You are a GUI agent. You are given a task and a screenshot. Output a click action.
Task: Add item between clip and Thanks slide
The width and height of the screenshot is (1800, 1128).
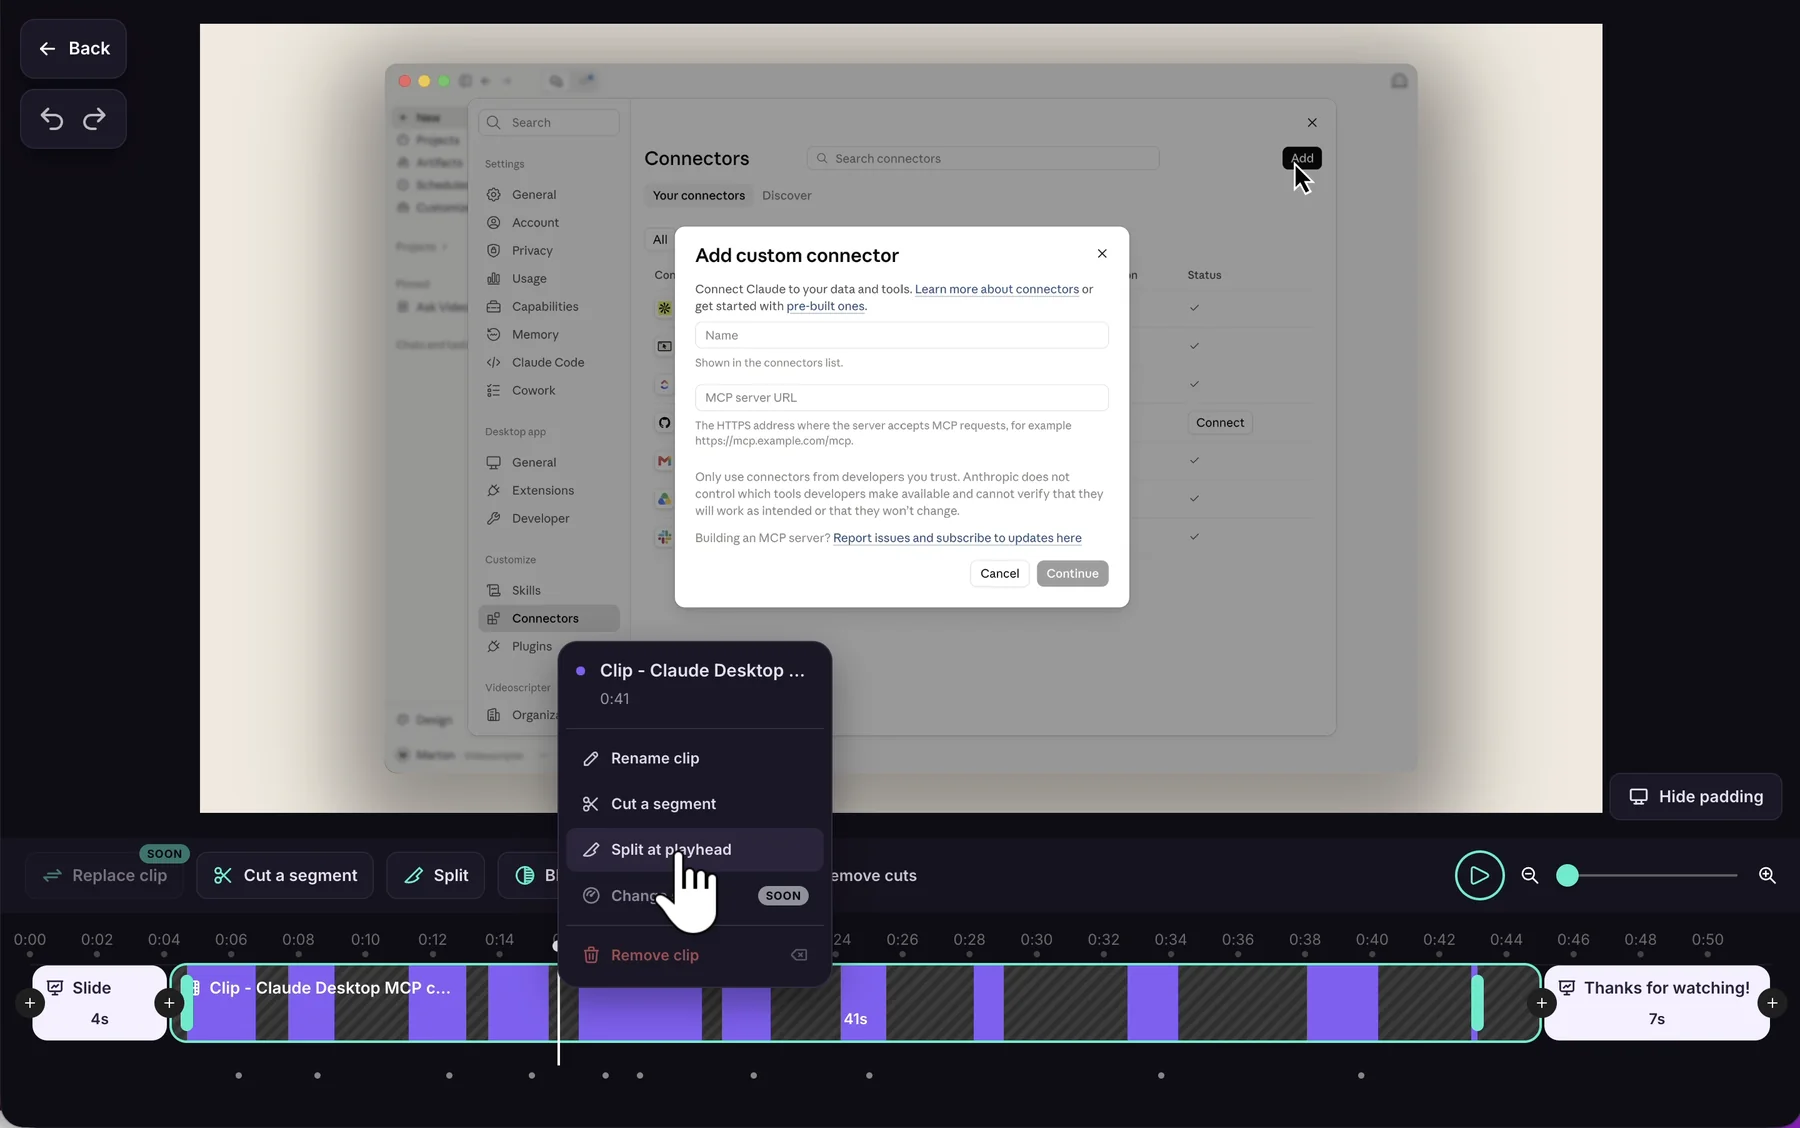point(1541,1002)
